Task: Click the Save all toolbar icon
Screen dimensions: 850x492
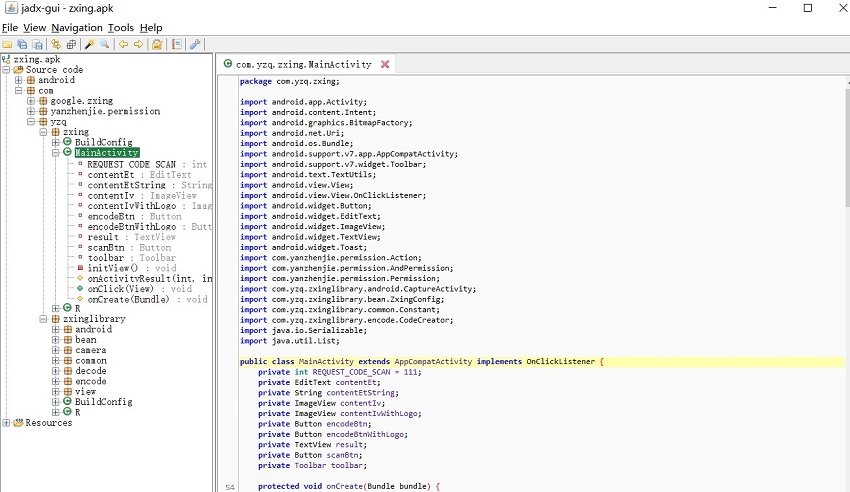Action: click(22, 44)
